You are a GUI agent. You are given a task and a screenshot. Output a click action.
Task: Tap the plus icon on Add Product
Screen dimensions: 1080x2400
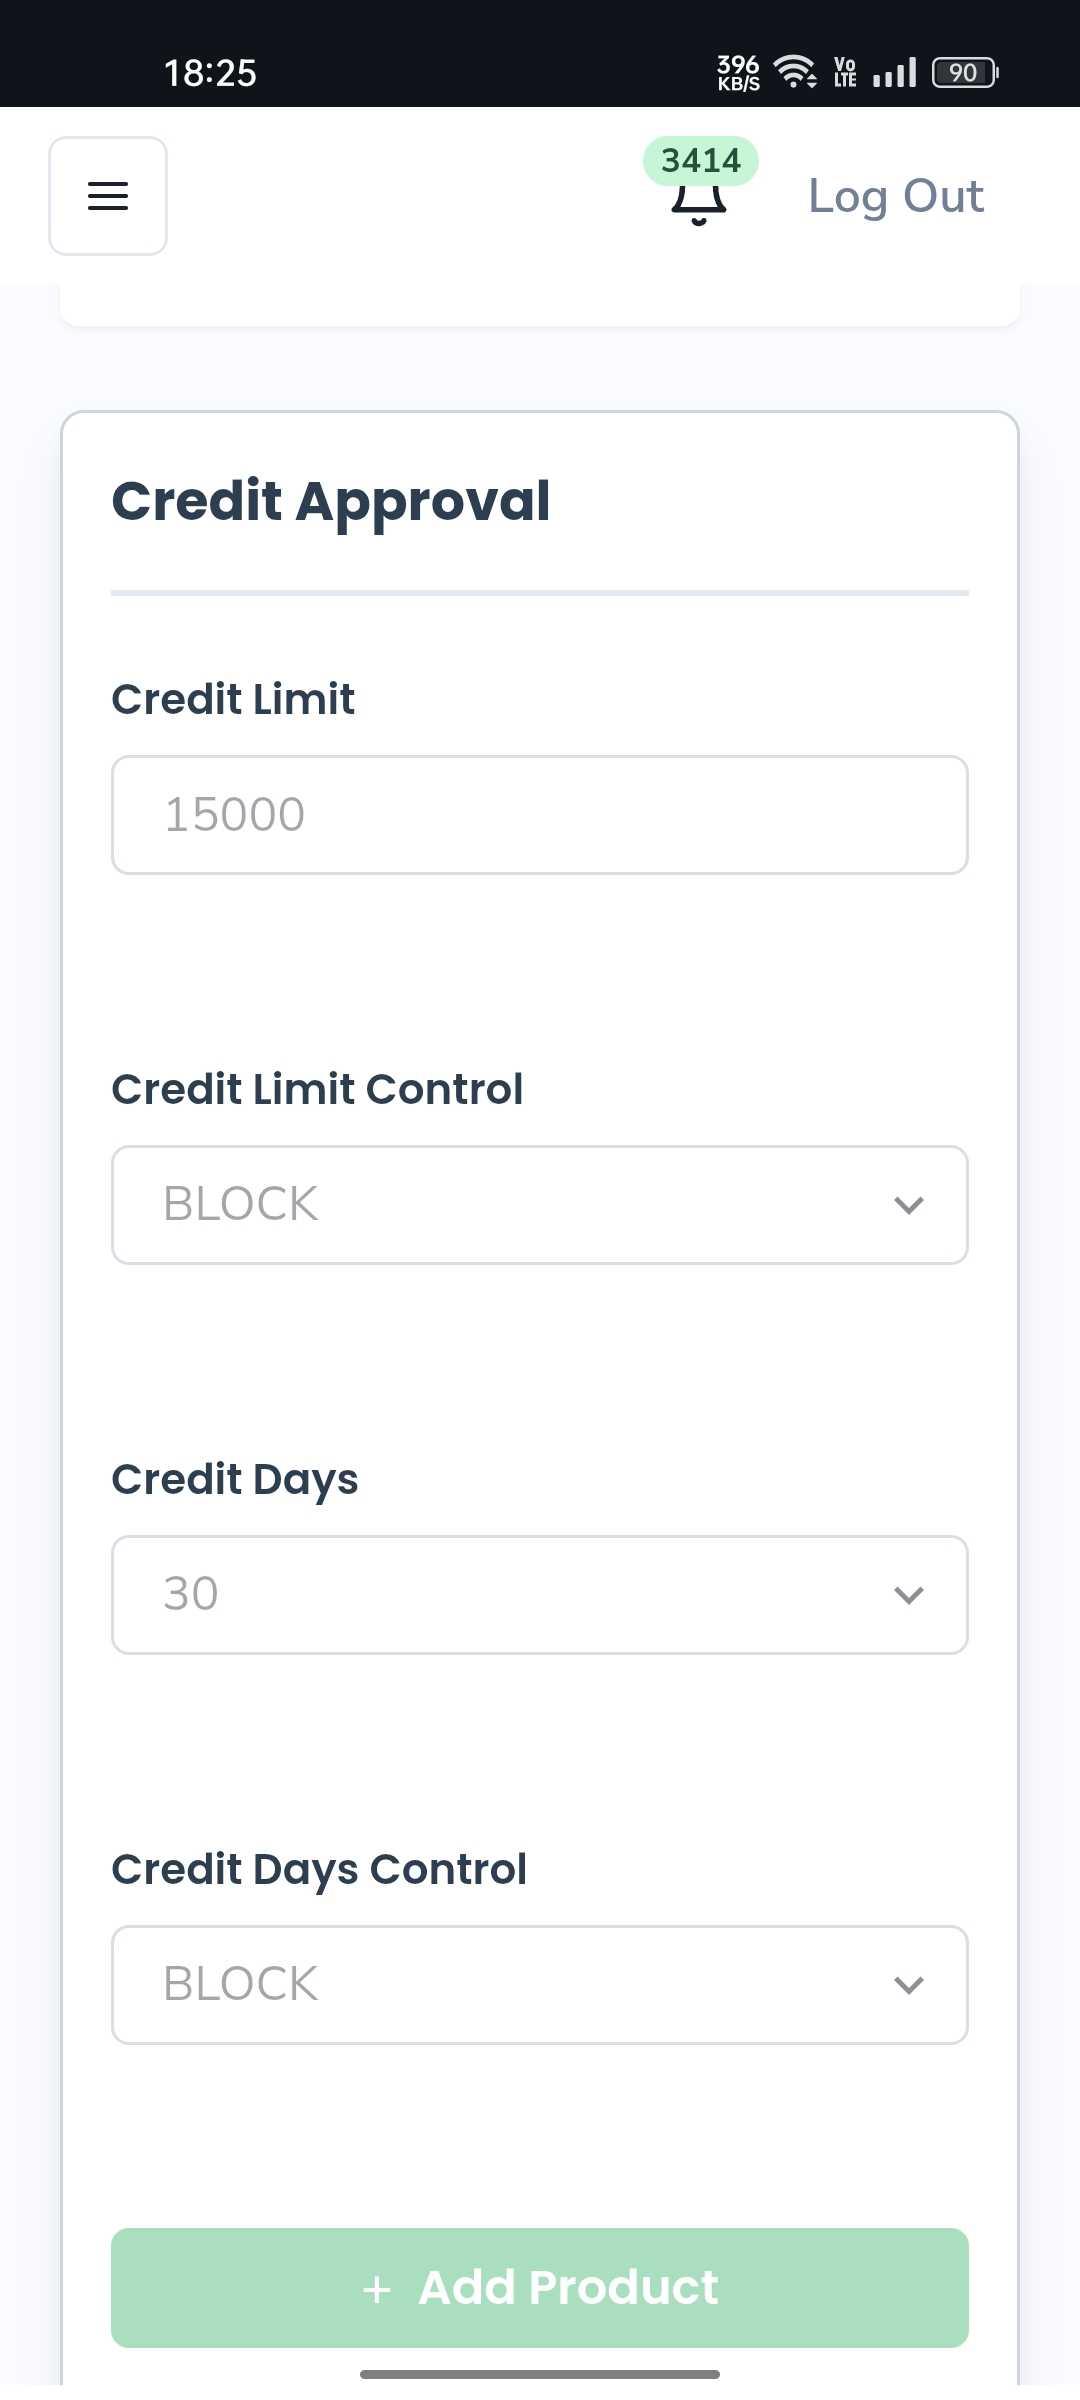pos(377,2289)
